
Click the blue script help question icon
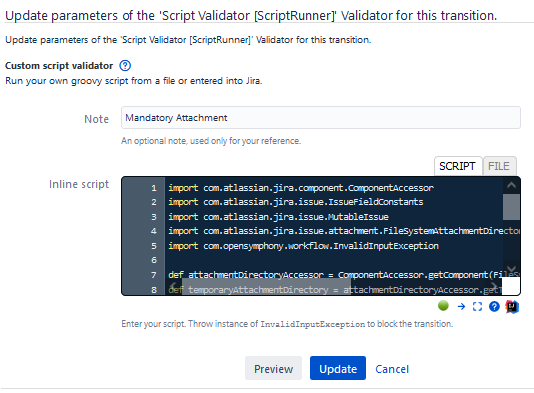494,306
